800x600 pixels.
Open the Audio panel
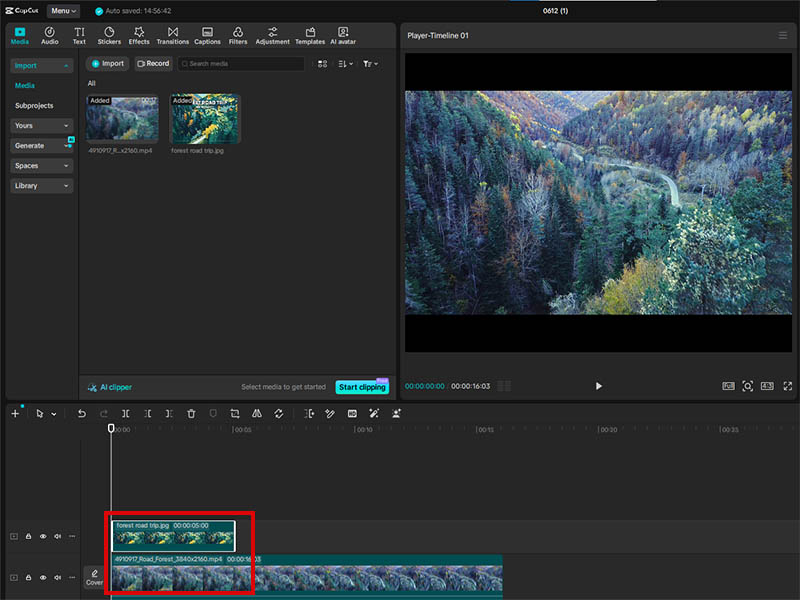49,36
